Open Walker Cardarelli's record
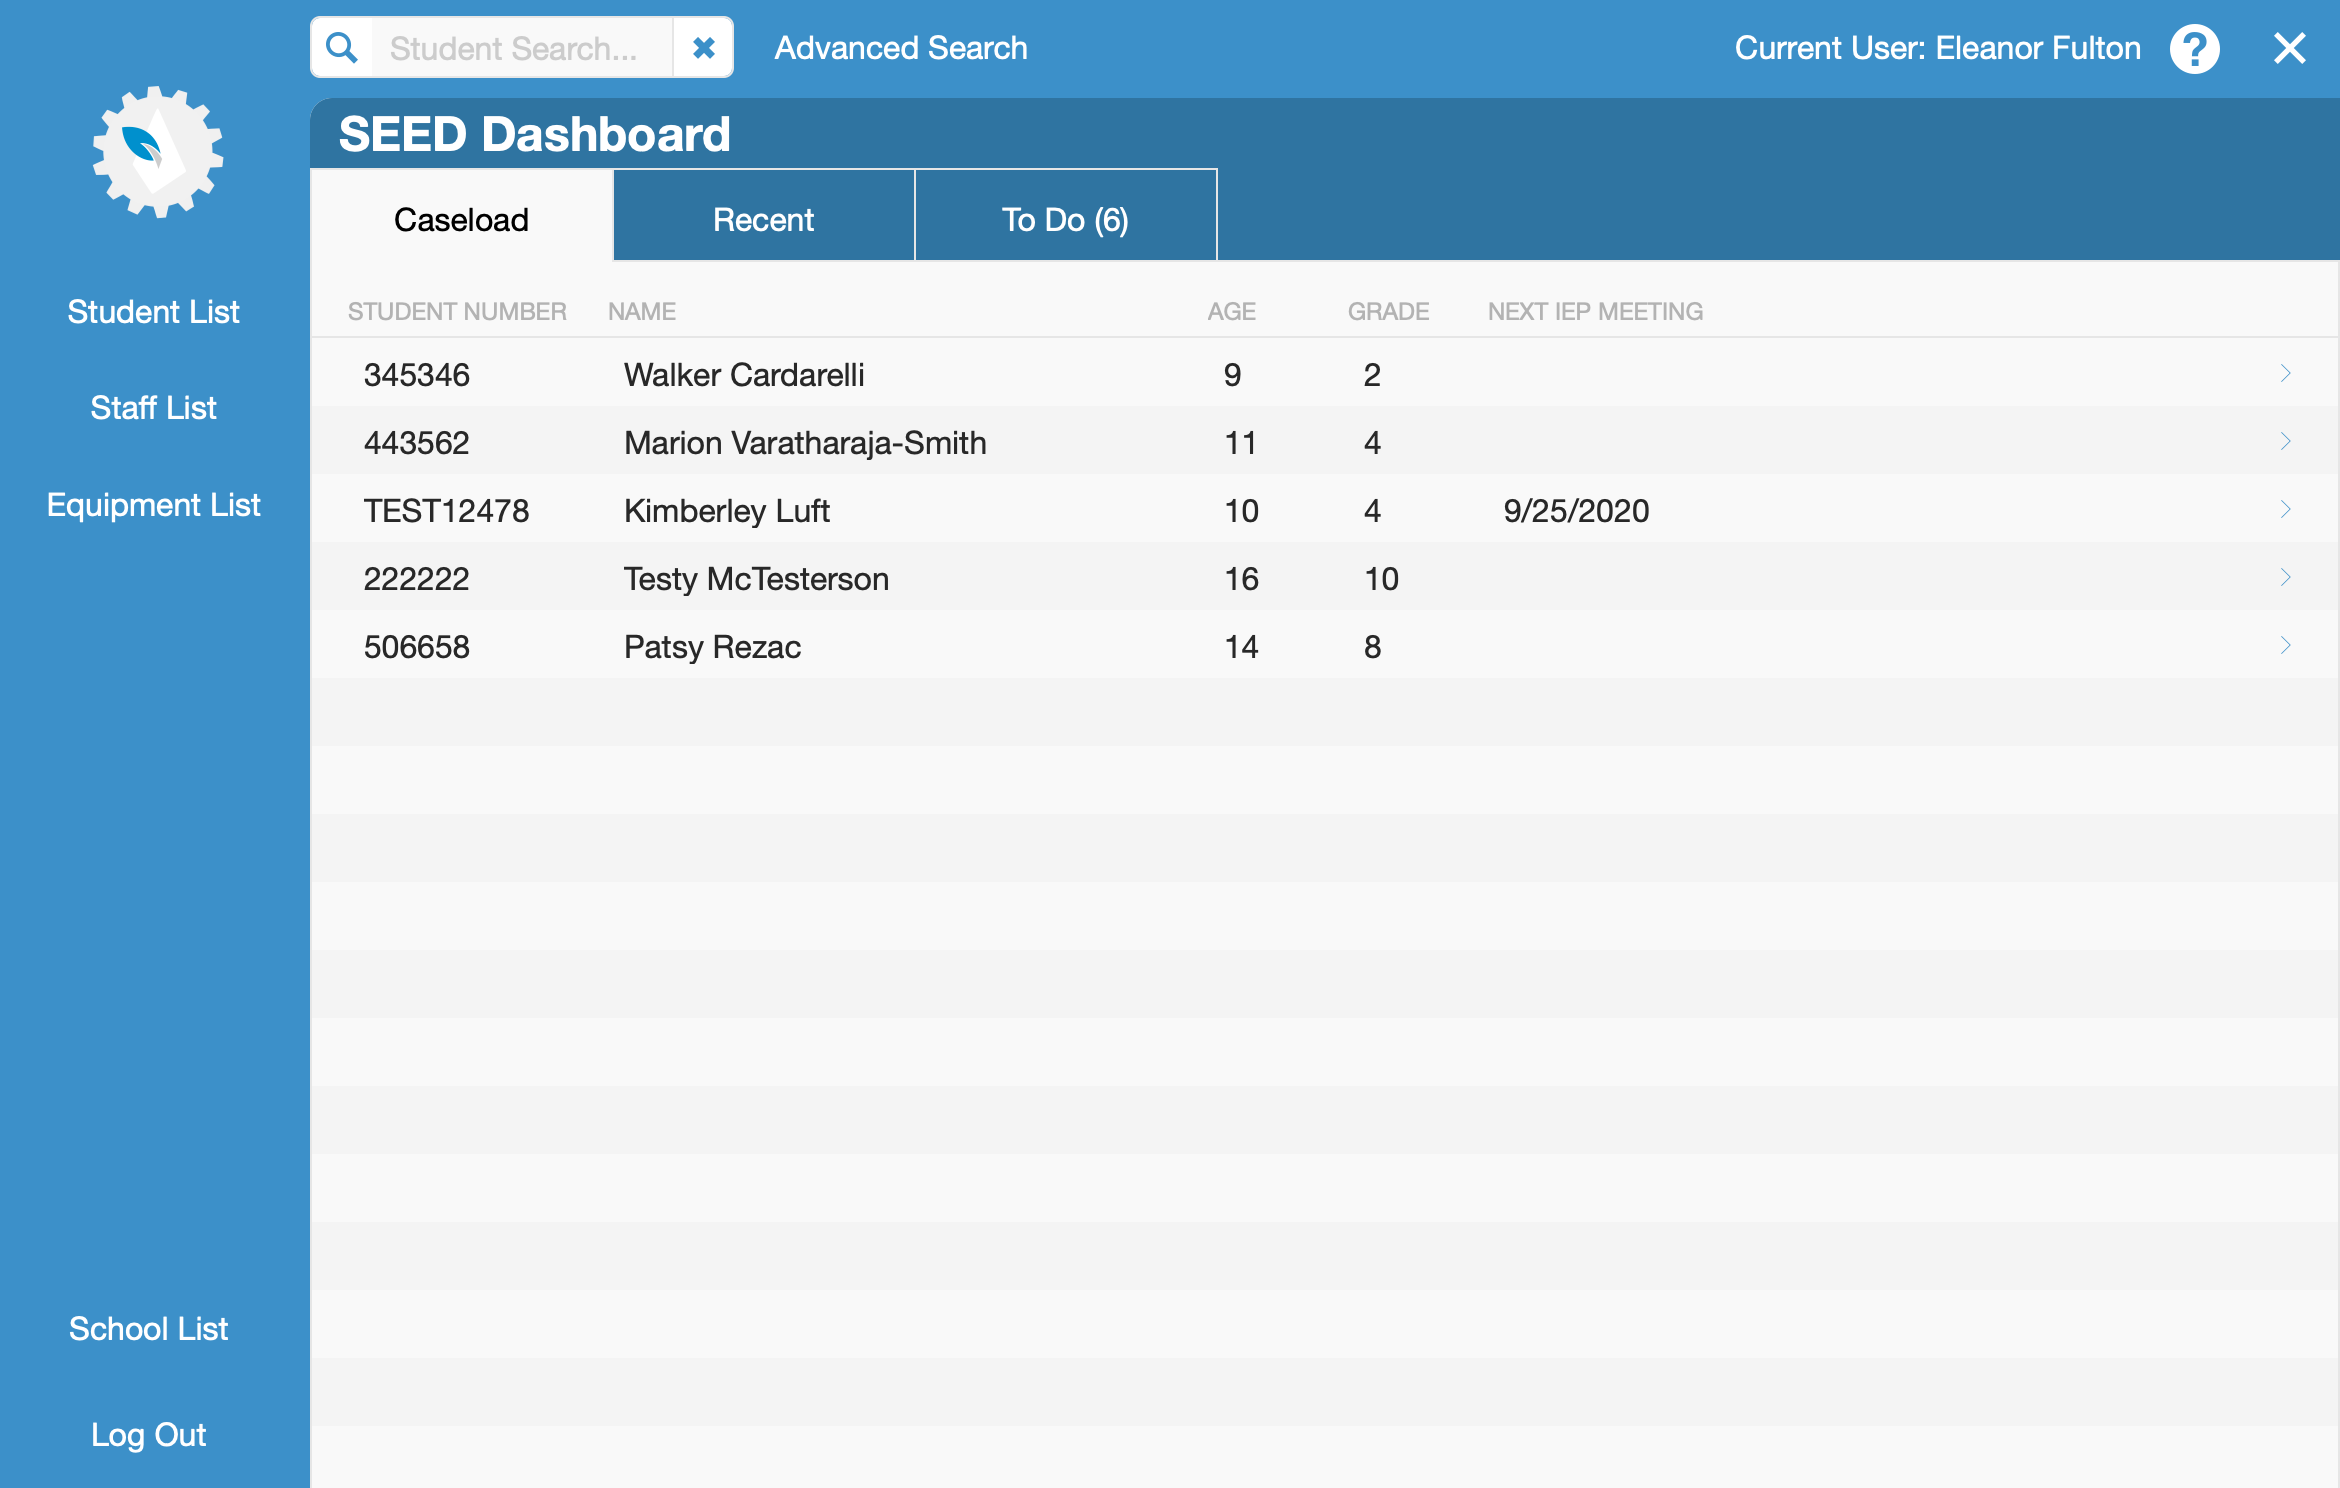2340x1488 pixels. click(x=744, y=375)
